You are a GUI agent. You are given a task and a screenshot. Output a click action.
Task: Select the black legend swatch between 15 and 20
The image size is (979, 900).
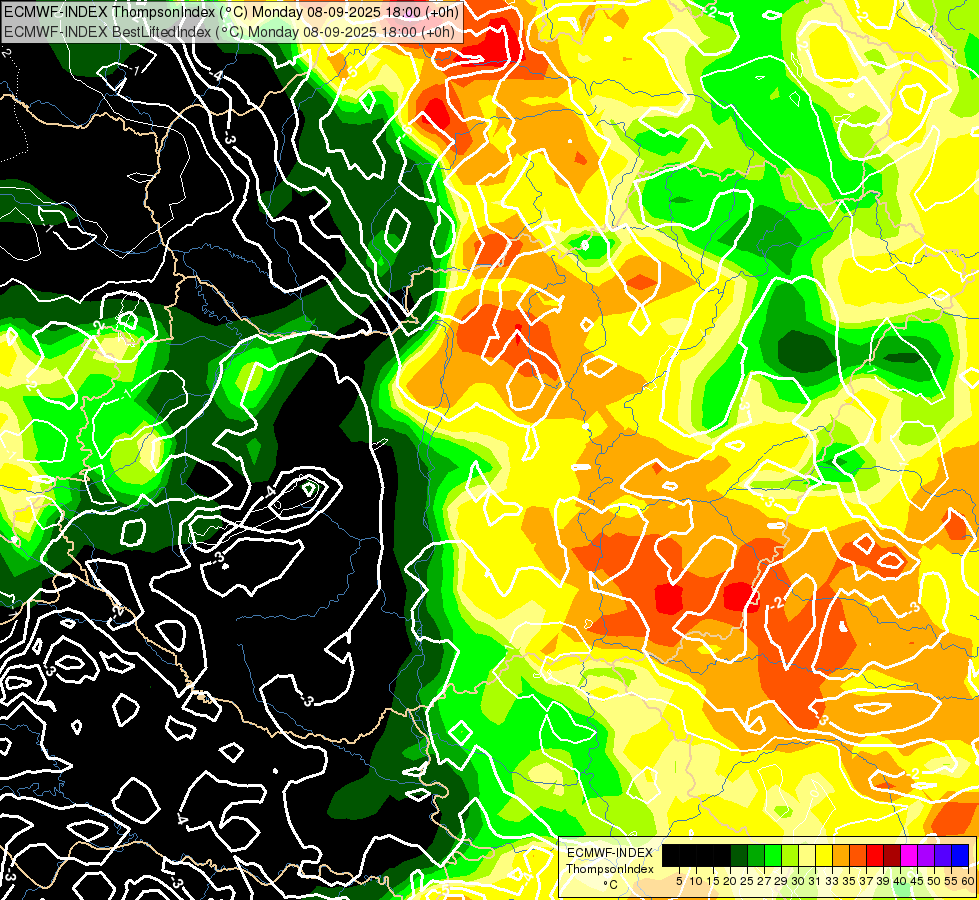(x=722, y=855)
